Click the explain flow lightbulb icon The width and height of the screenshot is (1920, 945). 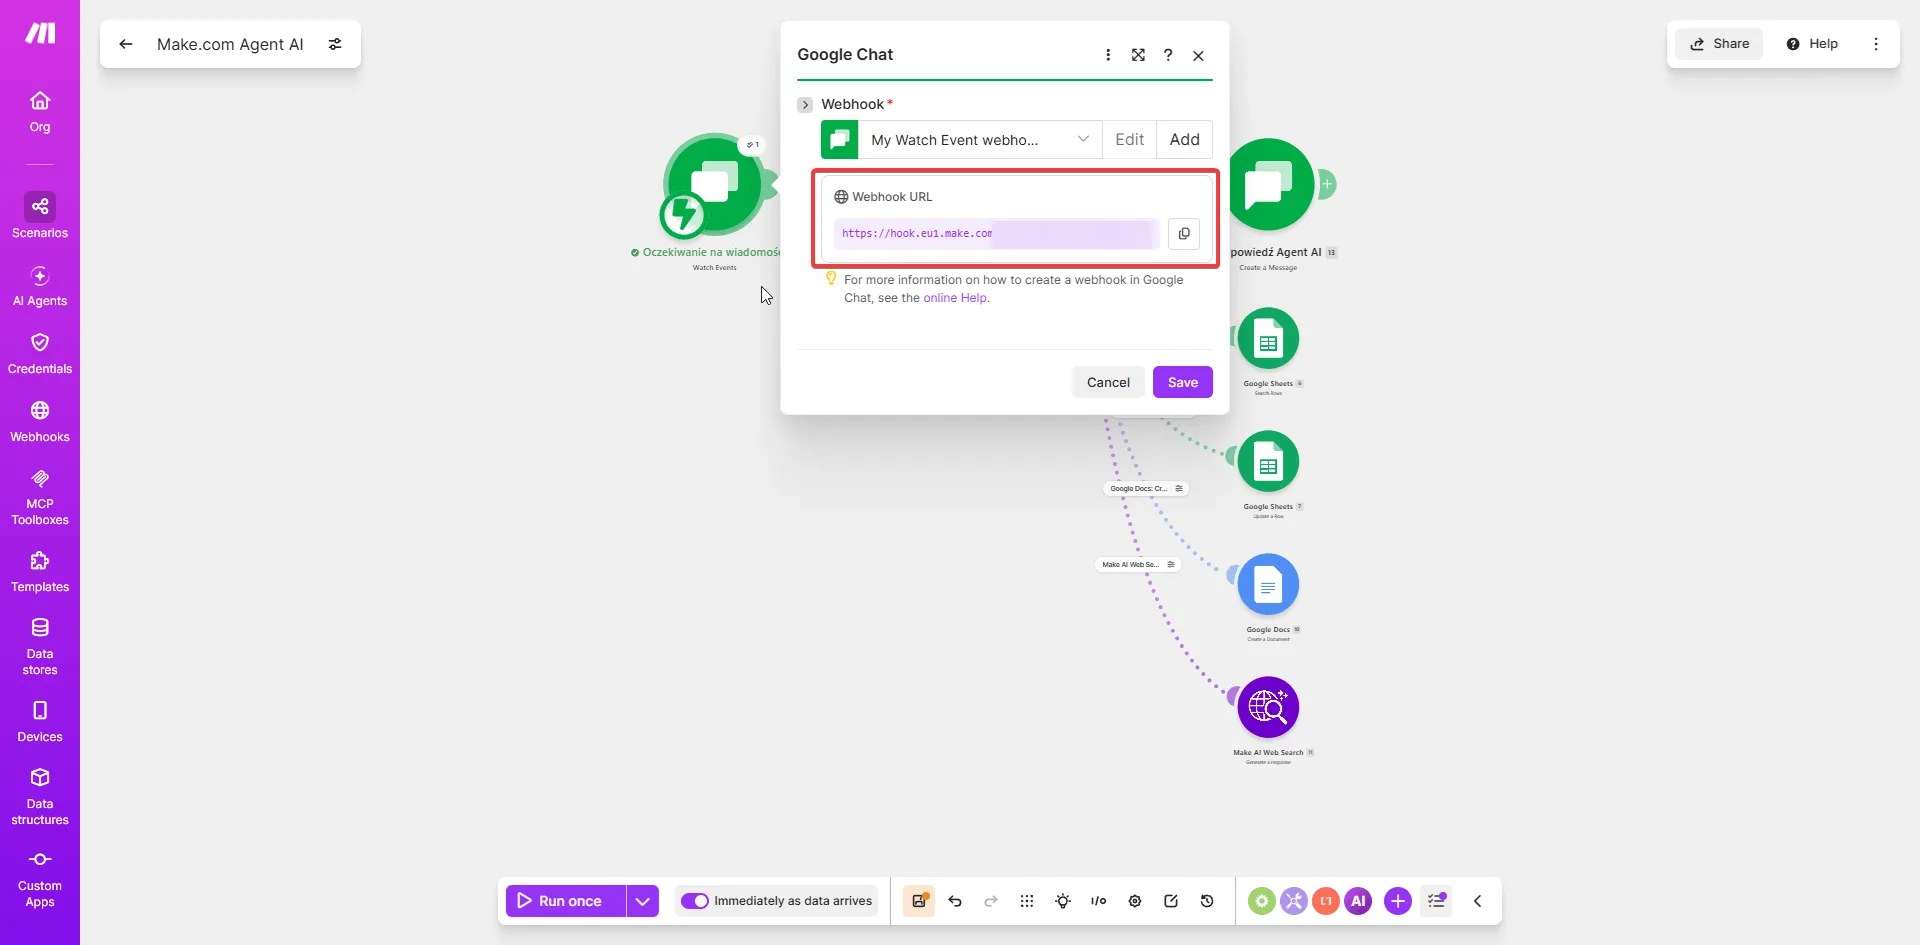coord(1063,901)
